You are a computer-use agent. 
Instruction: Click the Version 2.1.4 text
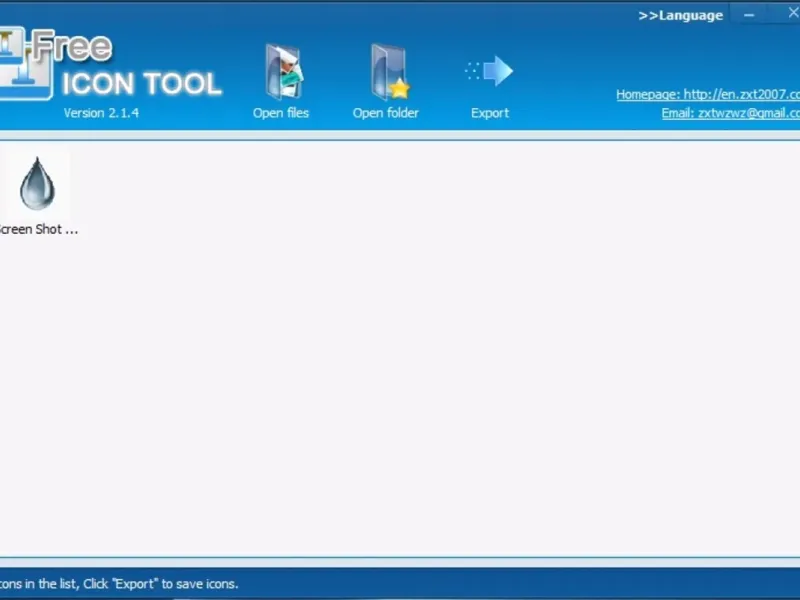(101, 113)
